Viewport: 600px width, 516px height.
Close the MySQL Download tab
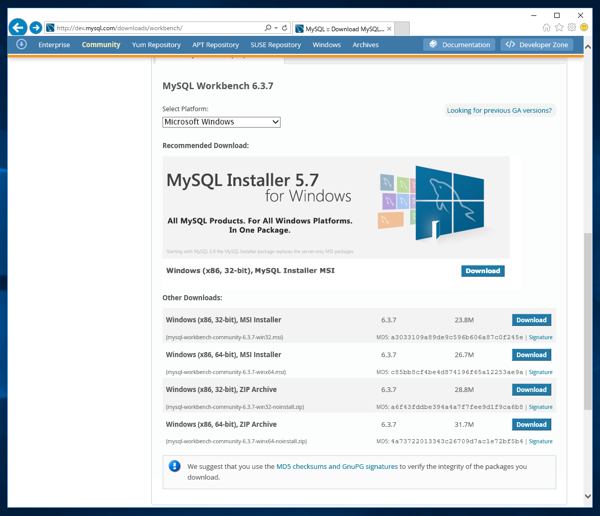point(389,29)
